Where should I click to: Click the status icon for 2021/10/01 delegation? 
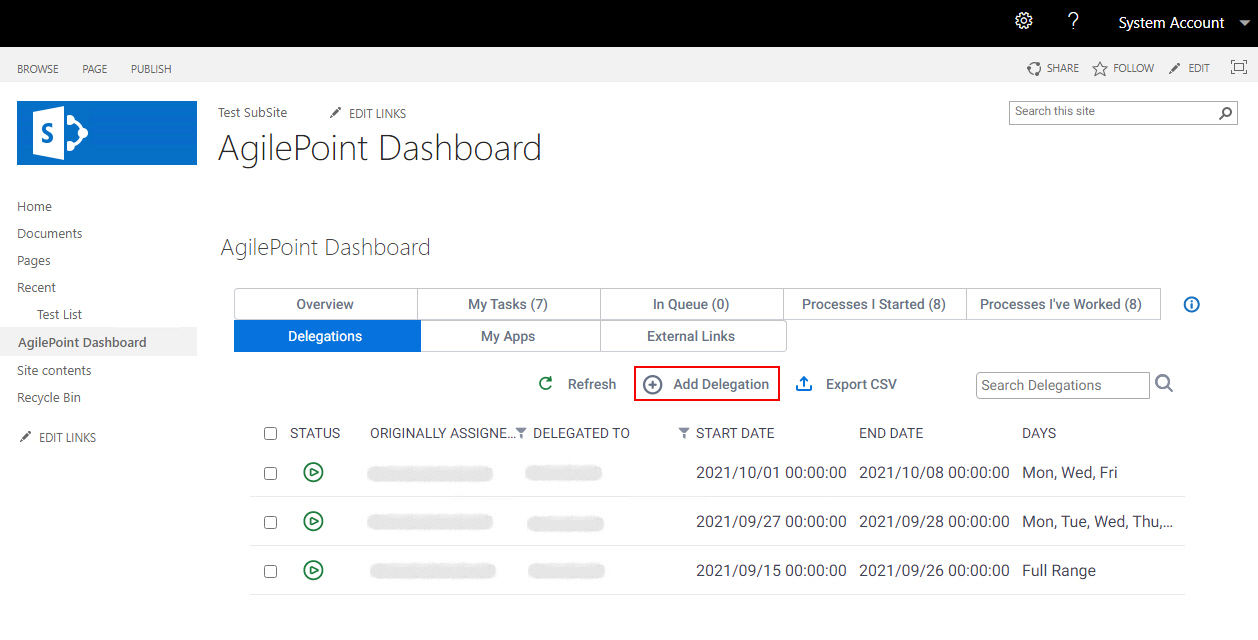(x=313, y=472)
